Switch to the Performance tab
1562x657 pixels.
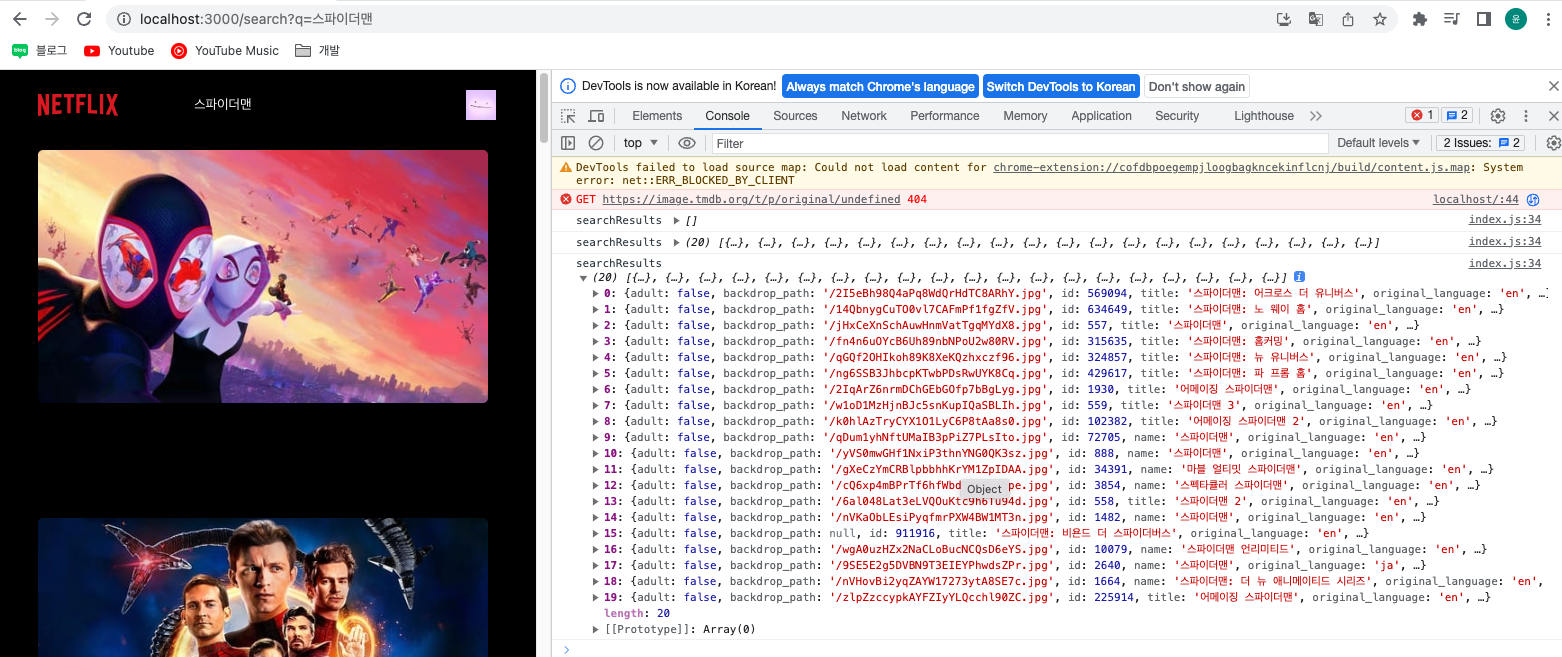click(945, 116)
